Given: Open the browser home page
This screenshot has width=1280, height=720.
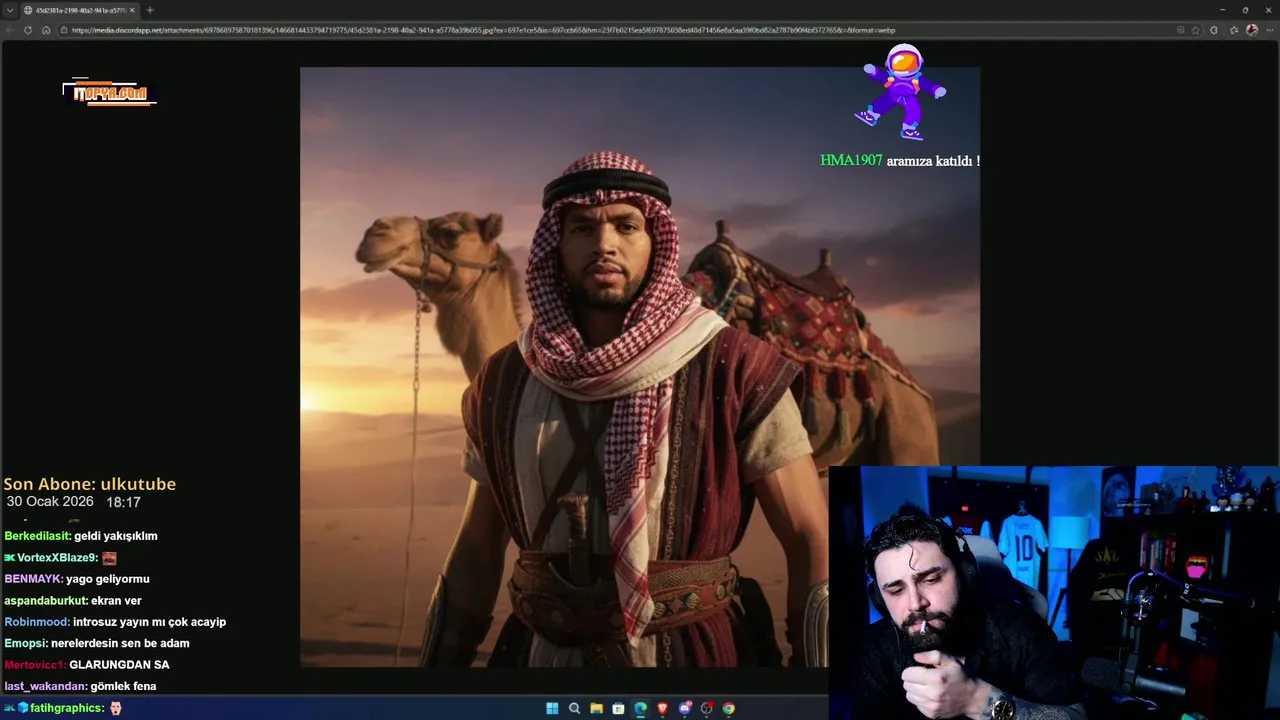Looking at the screenshot, I should click(46, 30).
